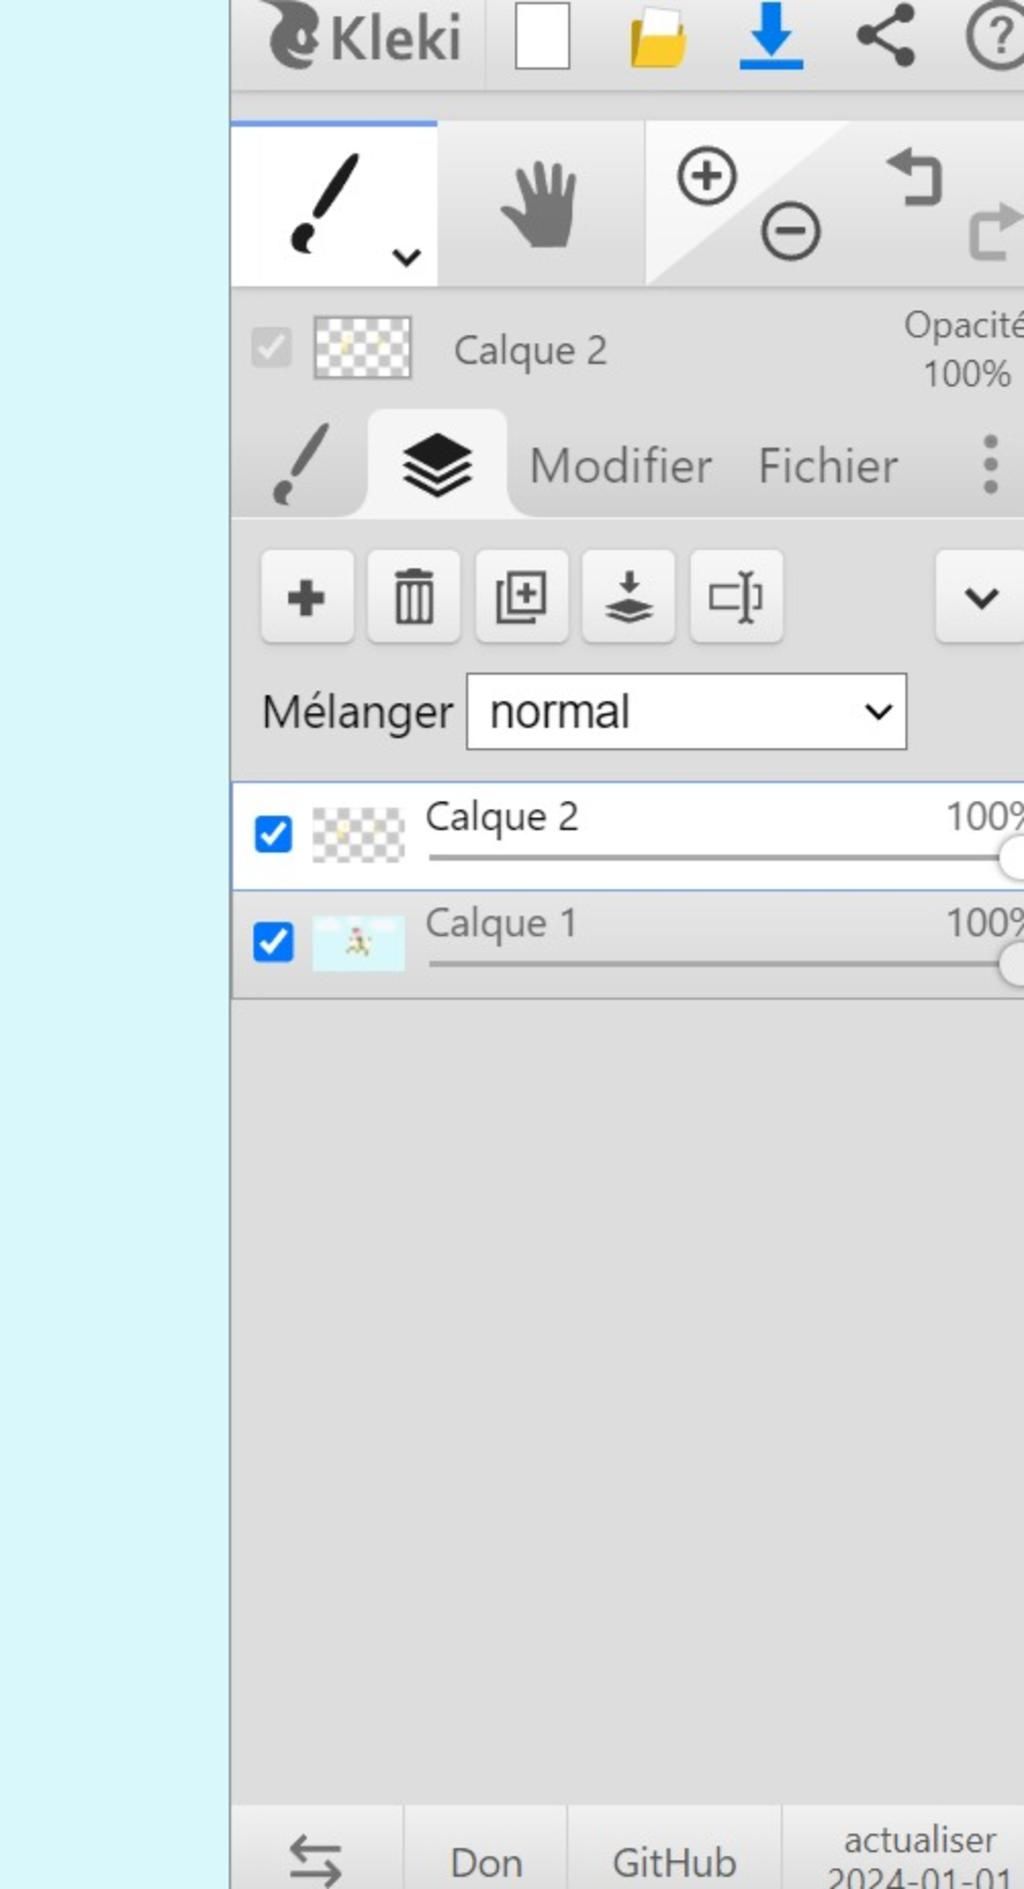
Task: Undo the last action
Action: point(915,178)
